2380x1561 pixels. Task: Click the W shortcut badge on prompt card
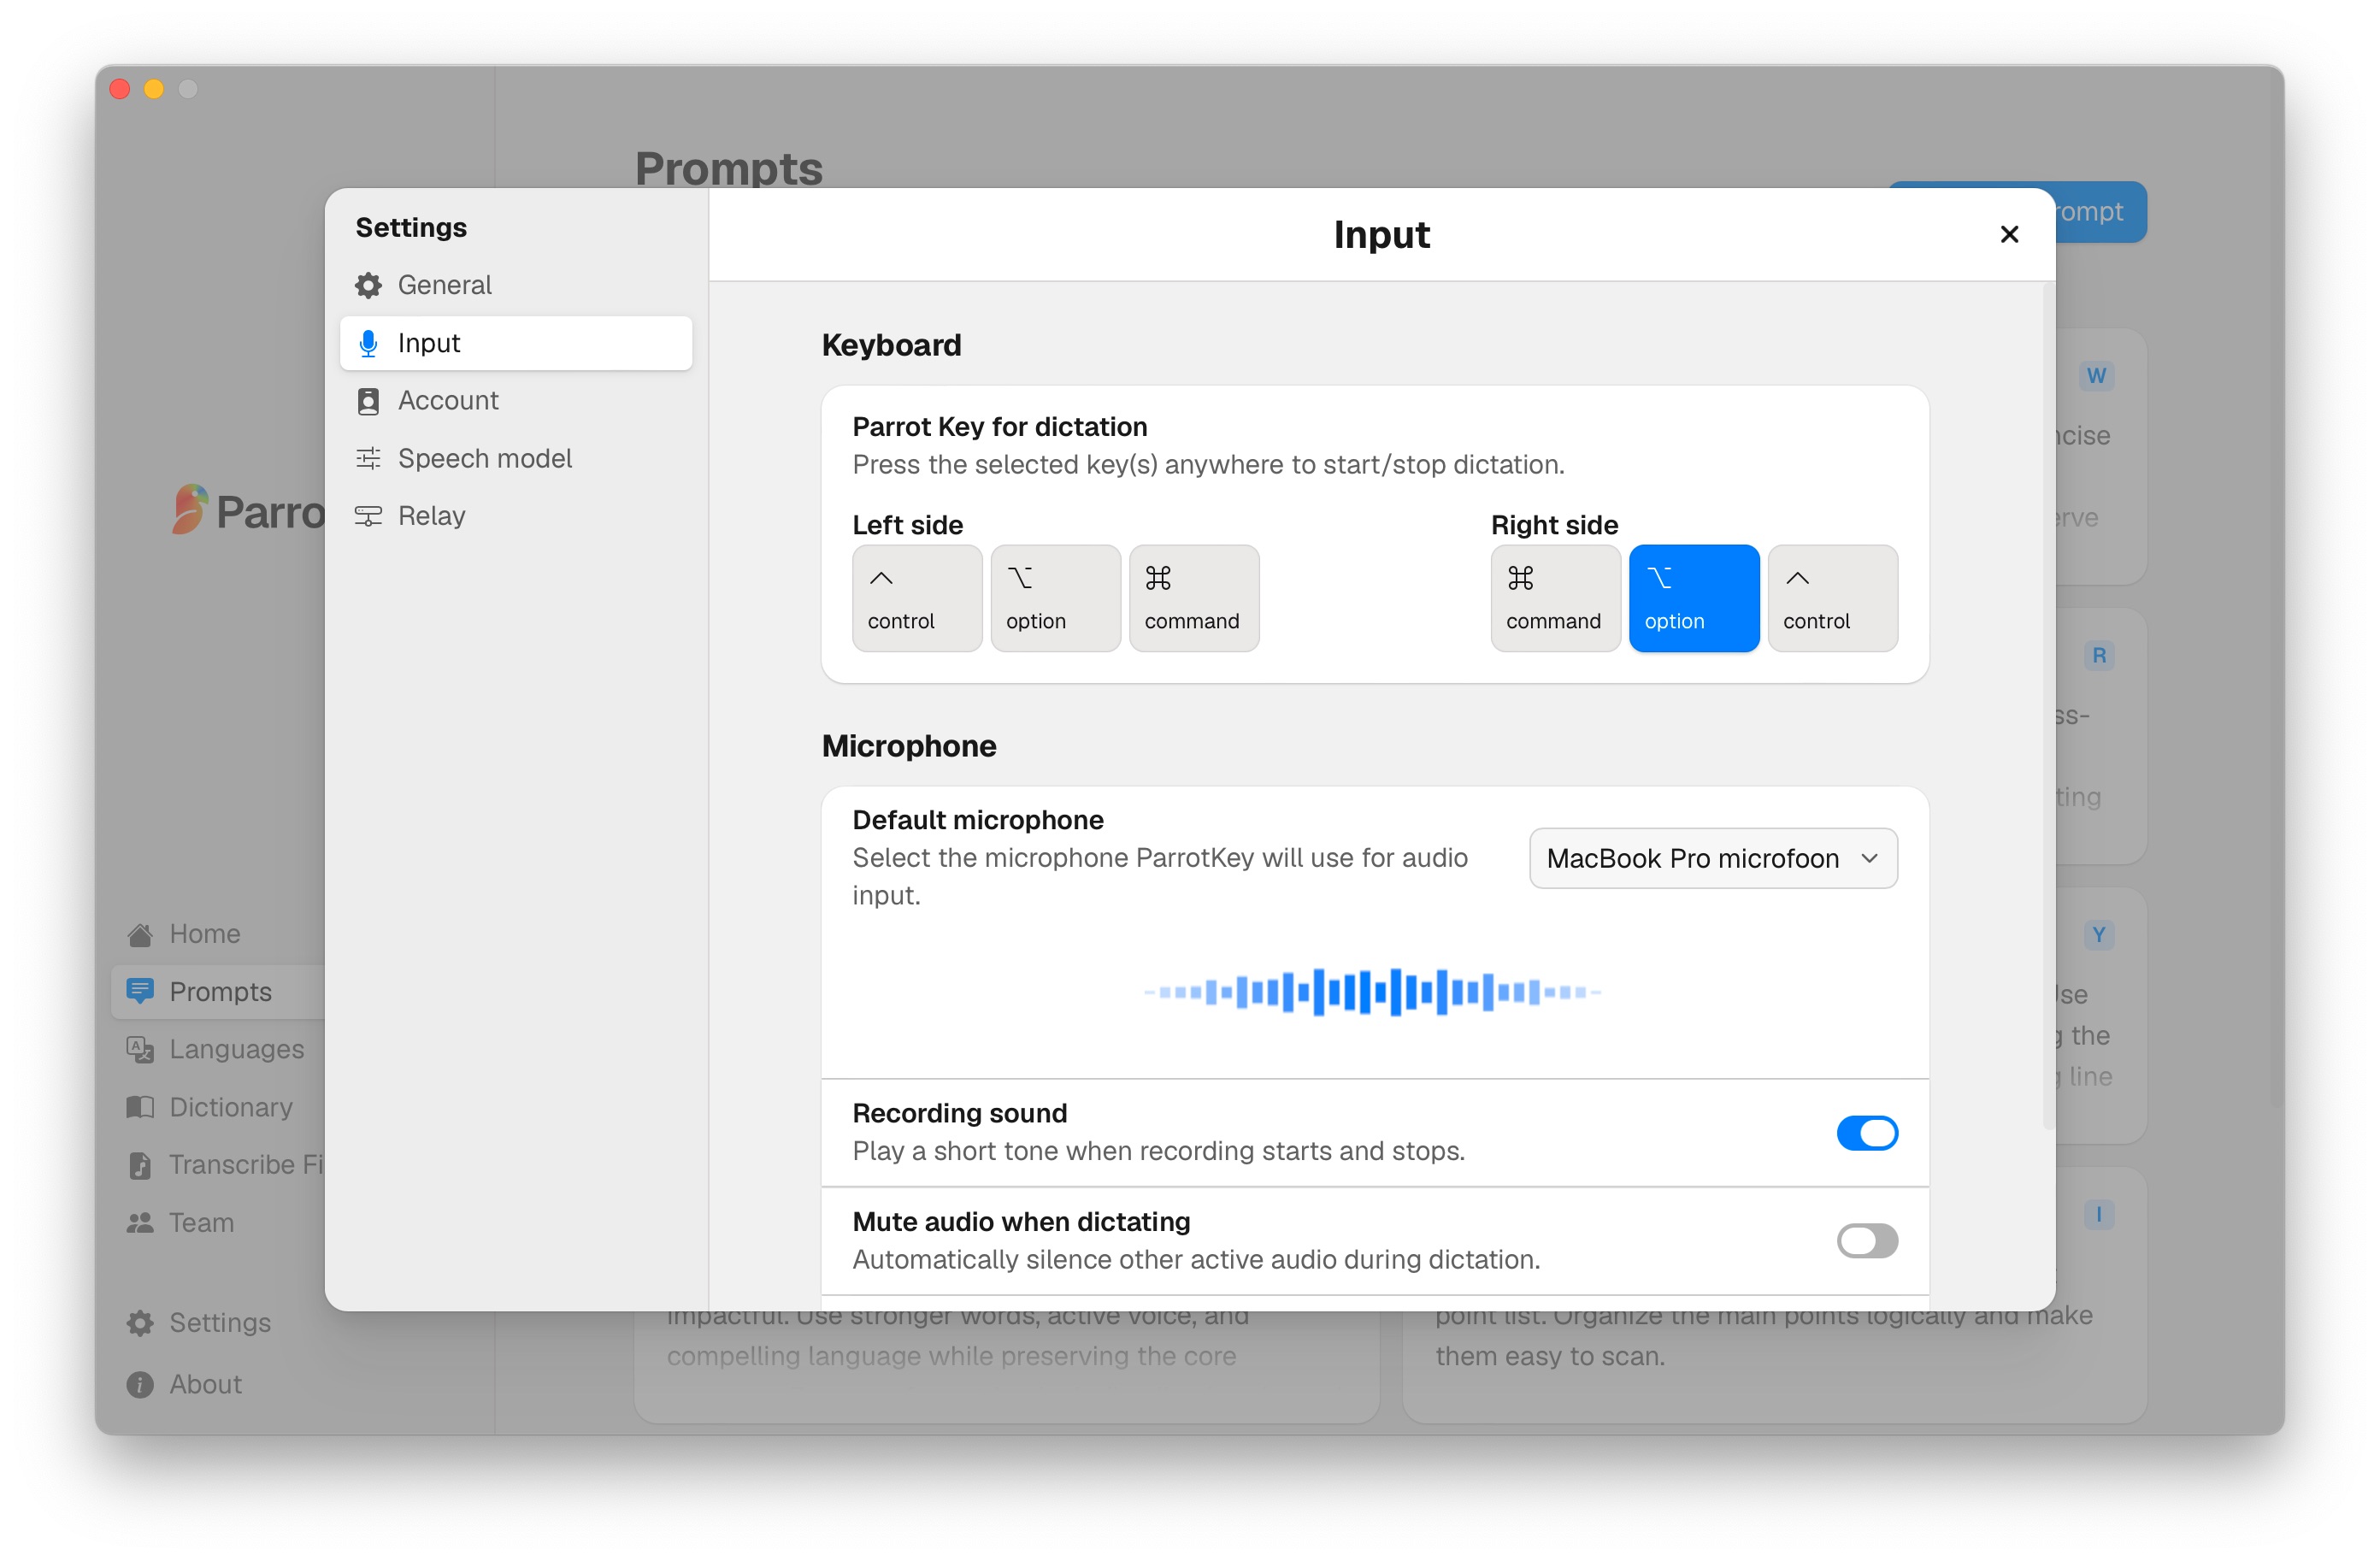[x=2097, y=376]
